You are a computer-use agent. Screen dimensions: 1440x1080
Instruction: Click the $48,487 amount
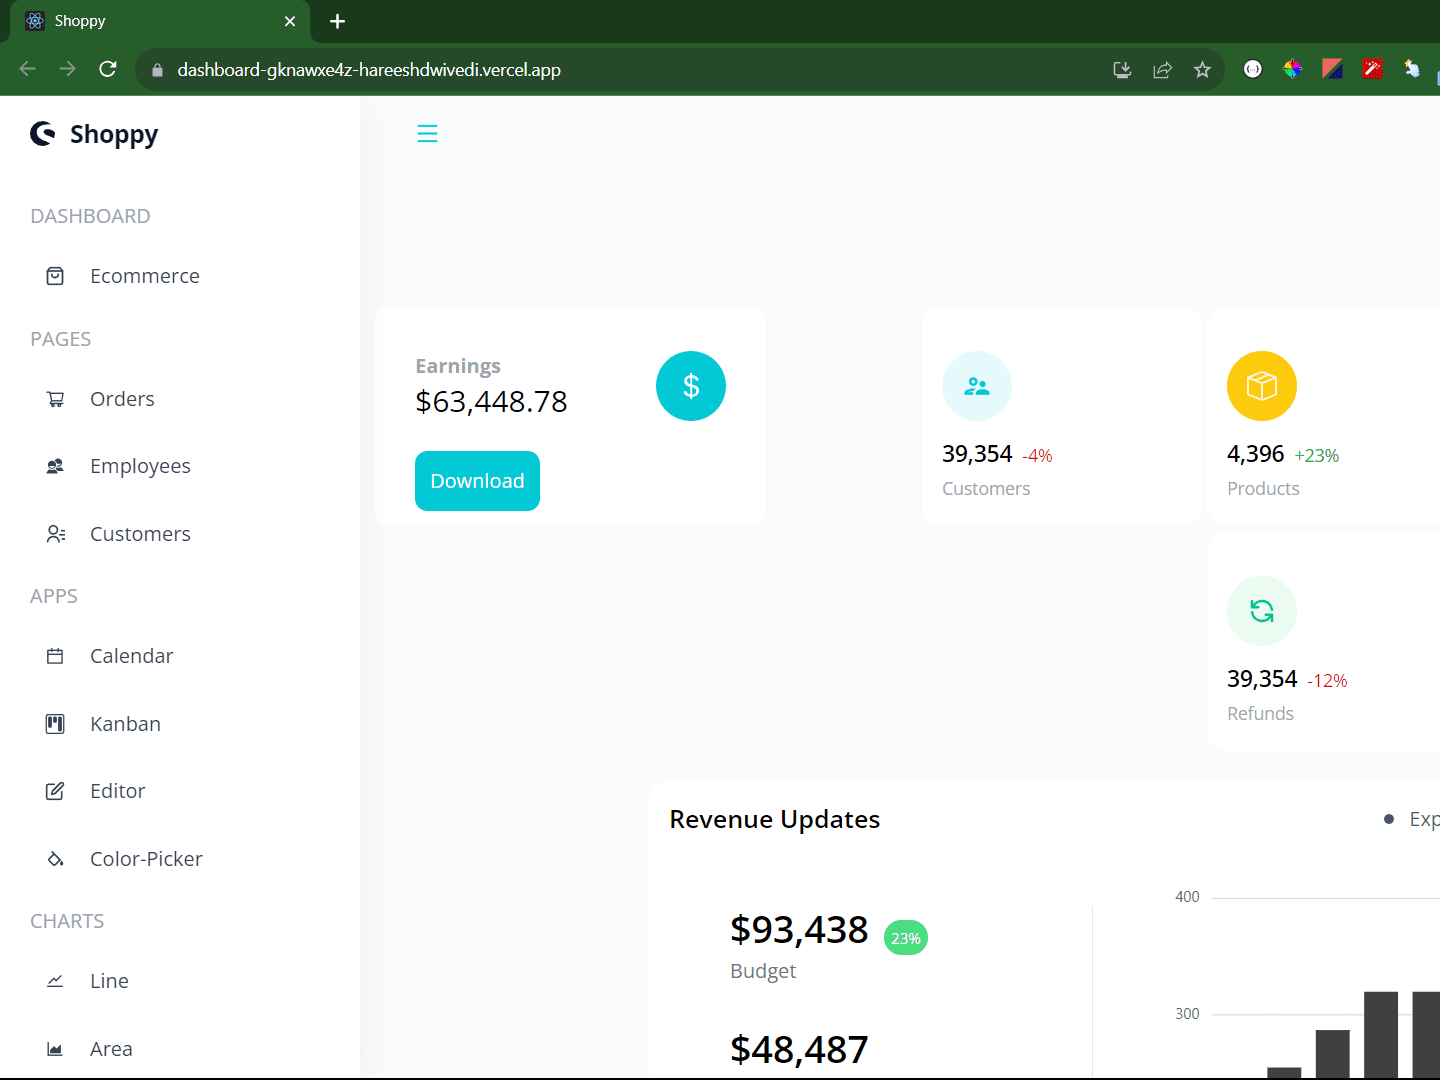(799, 1050)
